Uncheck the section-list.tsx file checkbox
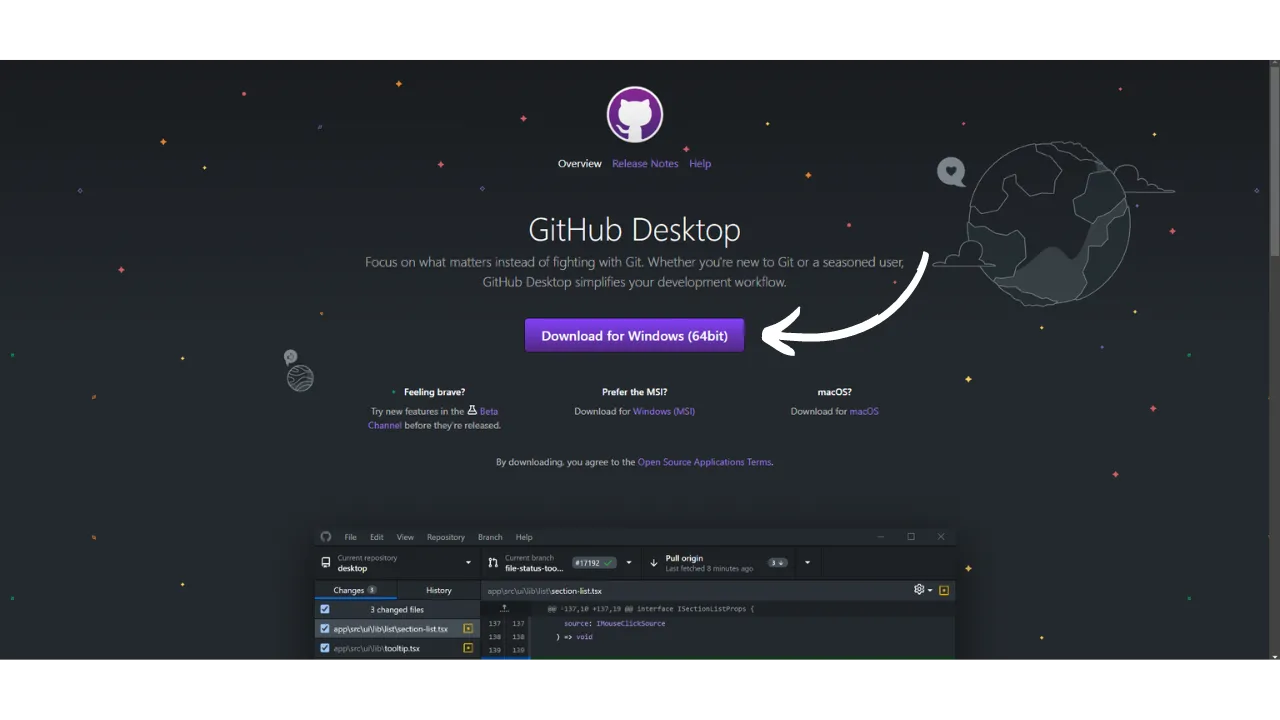This screenshot has width=1280, height=720. tap(325, 629)
